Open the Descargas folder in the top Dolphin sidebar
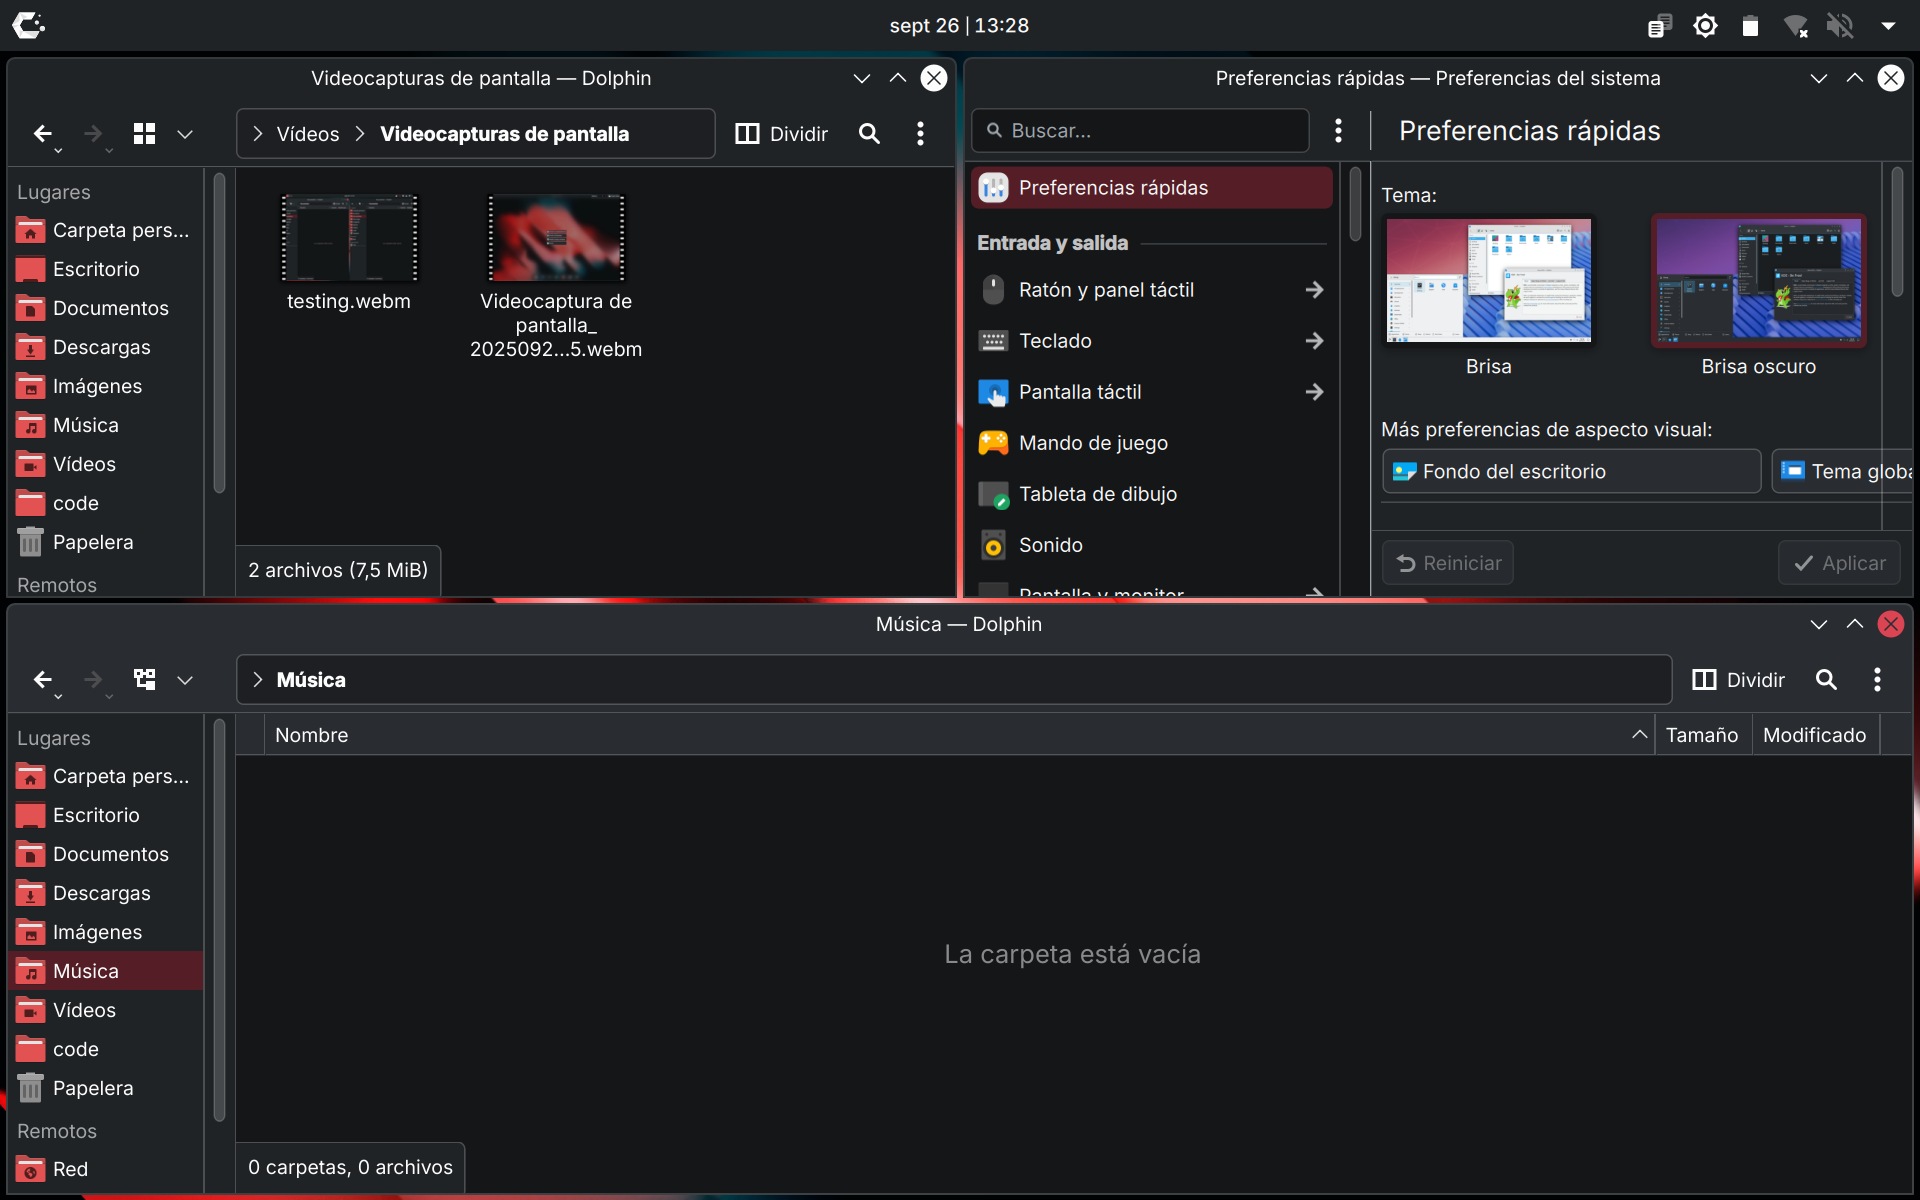Image resolution: width=1920 pixels, height=1200 pixels. [x=104, y=347]
